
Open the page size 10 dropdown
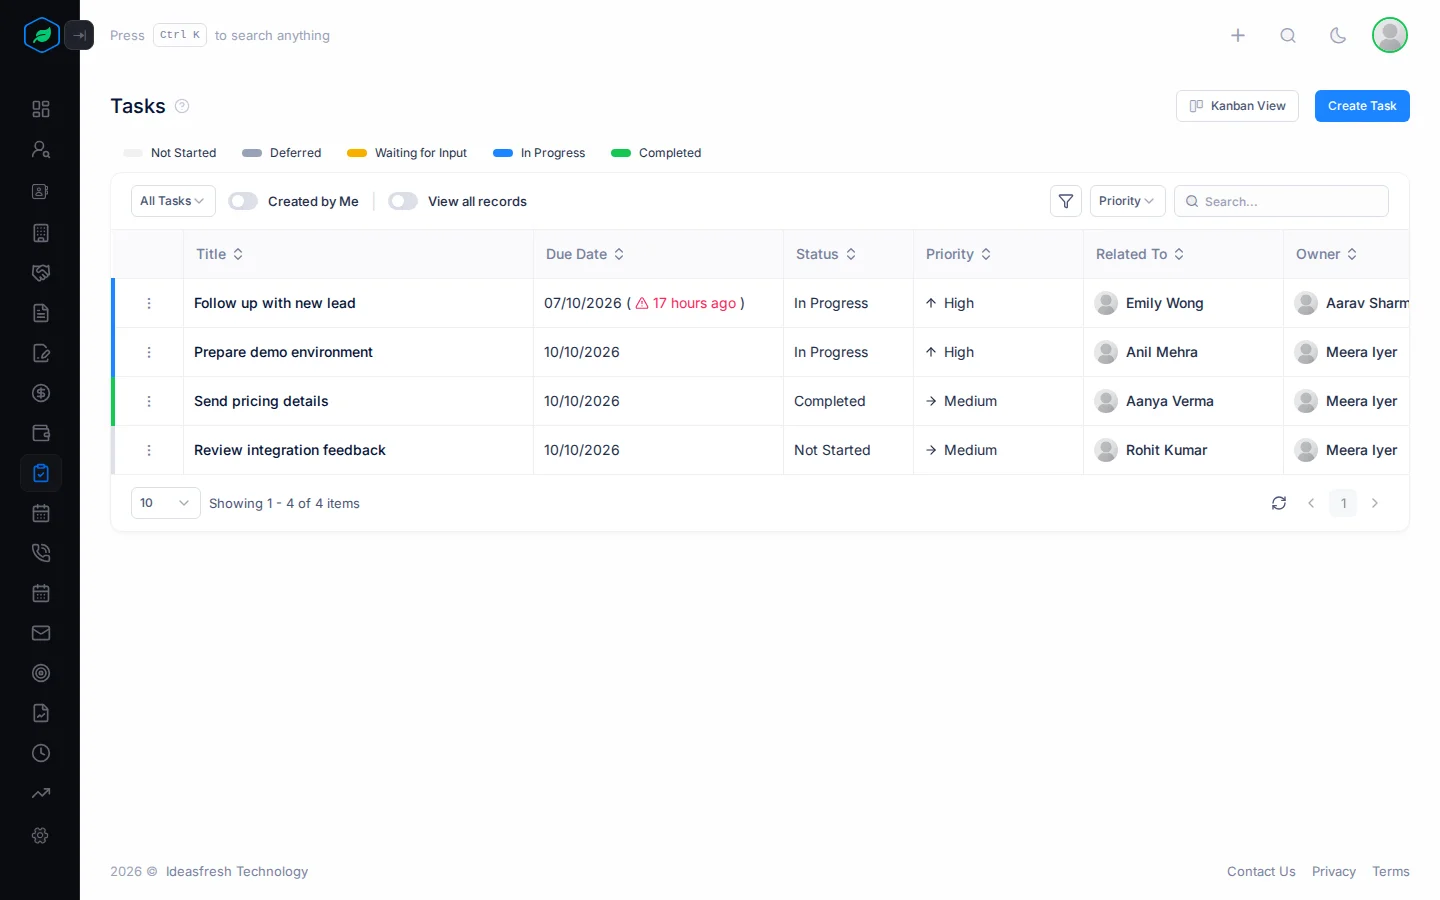click(x=166, y=503)
